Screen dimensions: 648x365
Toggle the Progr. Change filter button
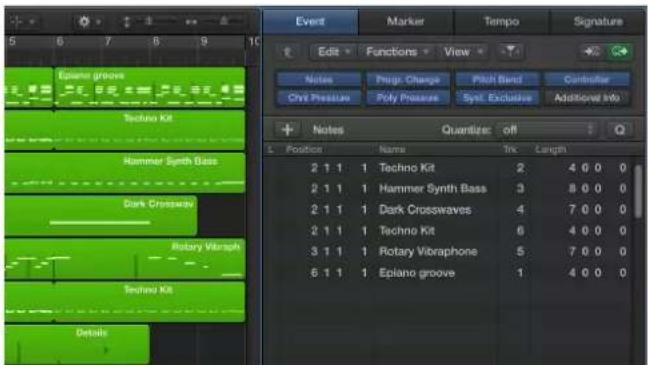pyautogui.click(x=408, y=79)
